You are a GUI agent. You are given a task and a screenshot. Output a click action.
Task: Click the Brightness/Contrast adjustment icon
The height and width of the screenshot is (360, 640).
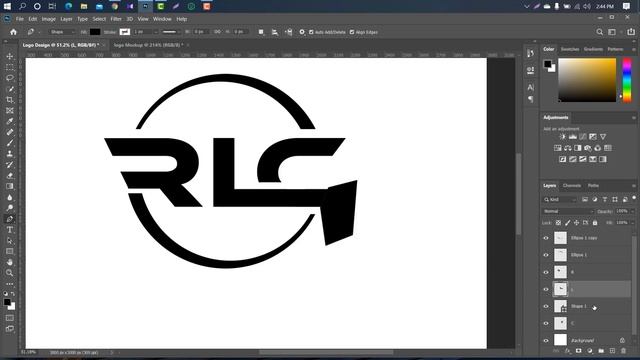click(563, 137)
